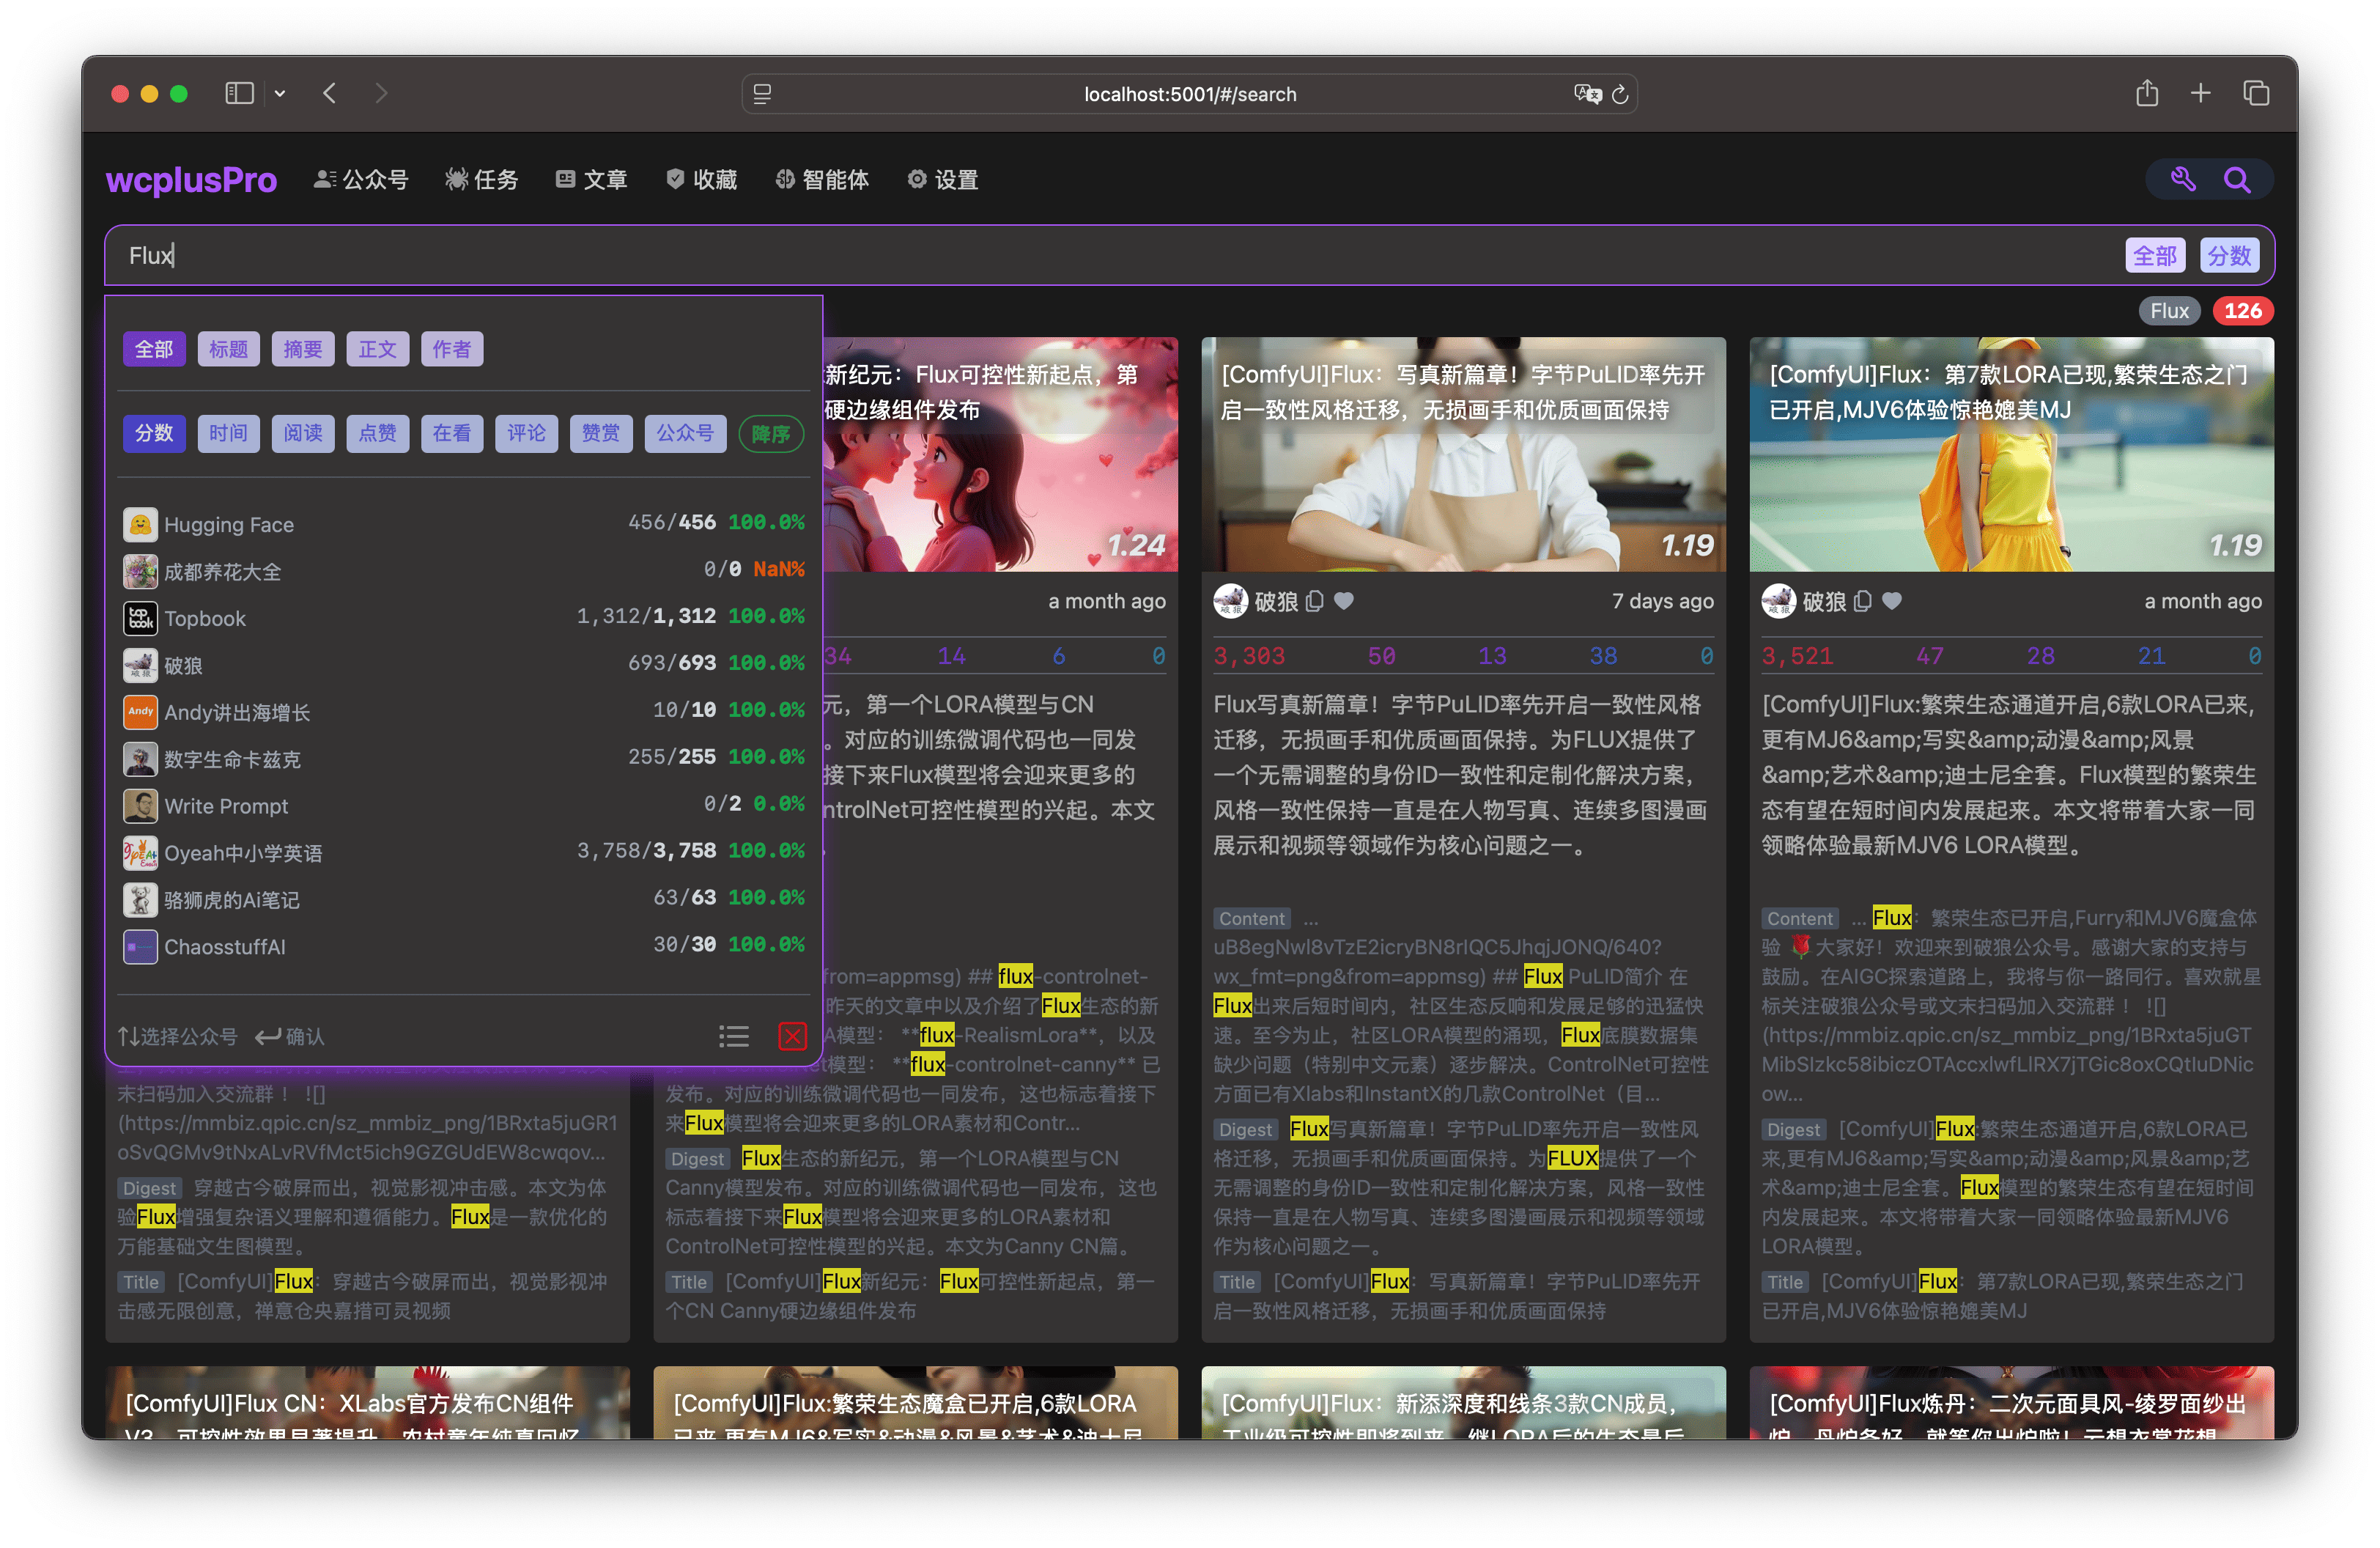The height and width of the screenshot is (1548, 2380).
Task: Open the 第7款LORA已现 article thumbnail
Action: (2011, 455)
